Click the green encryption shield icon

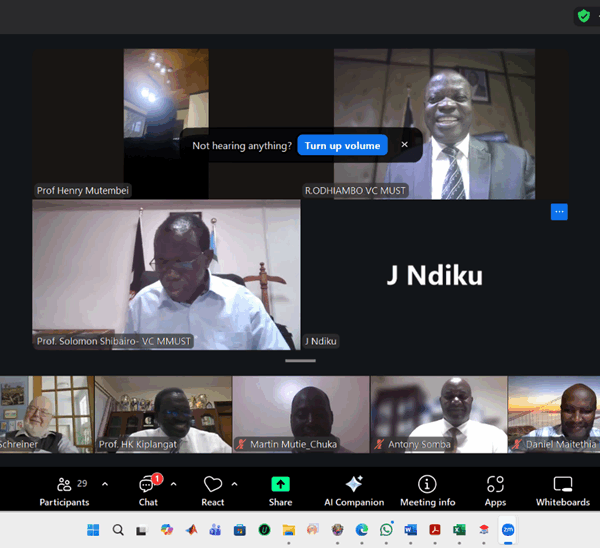click(584, 16)
